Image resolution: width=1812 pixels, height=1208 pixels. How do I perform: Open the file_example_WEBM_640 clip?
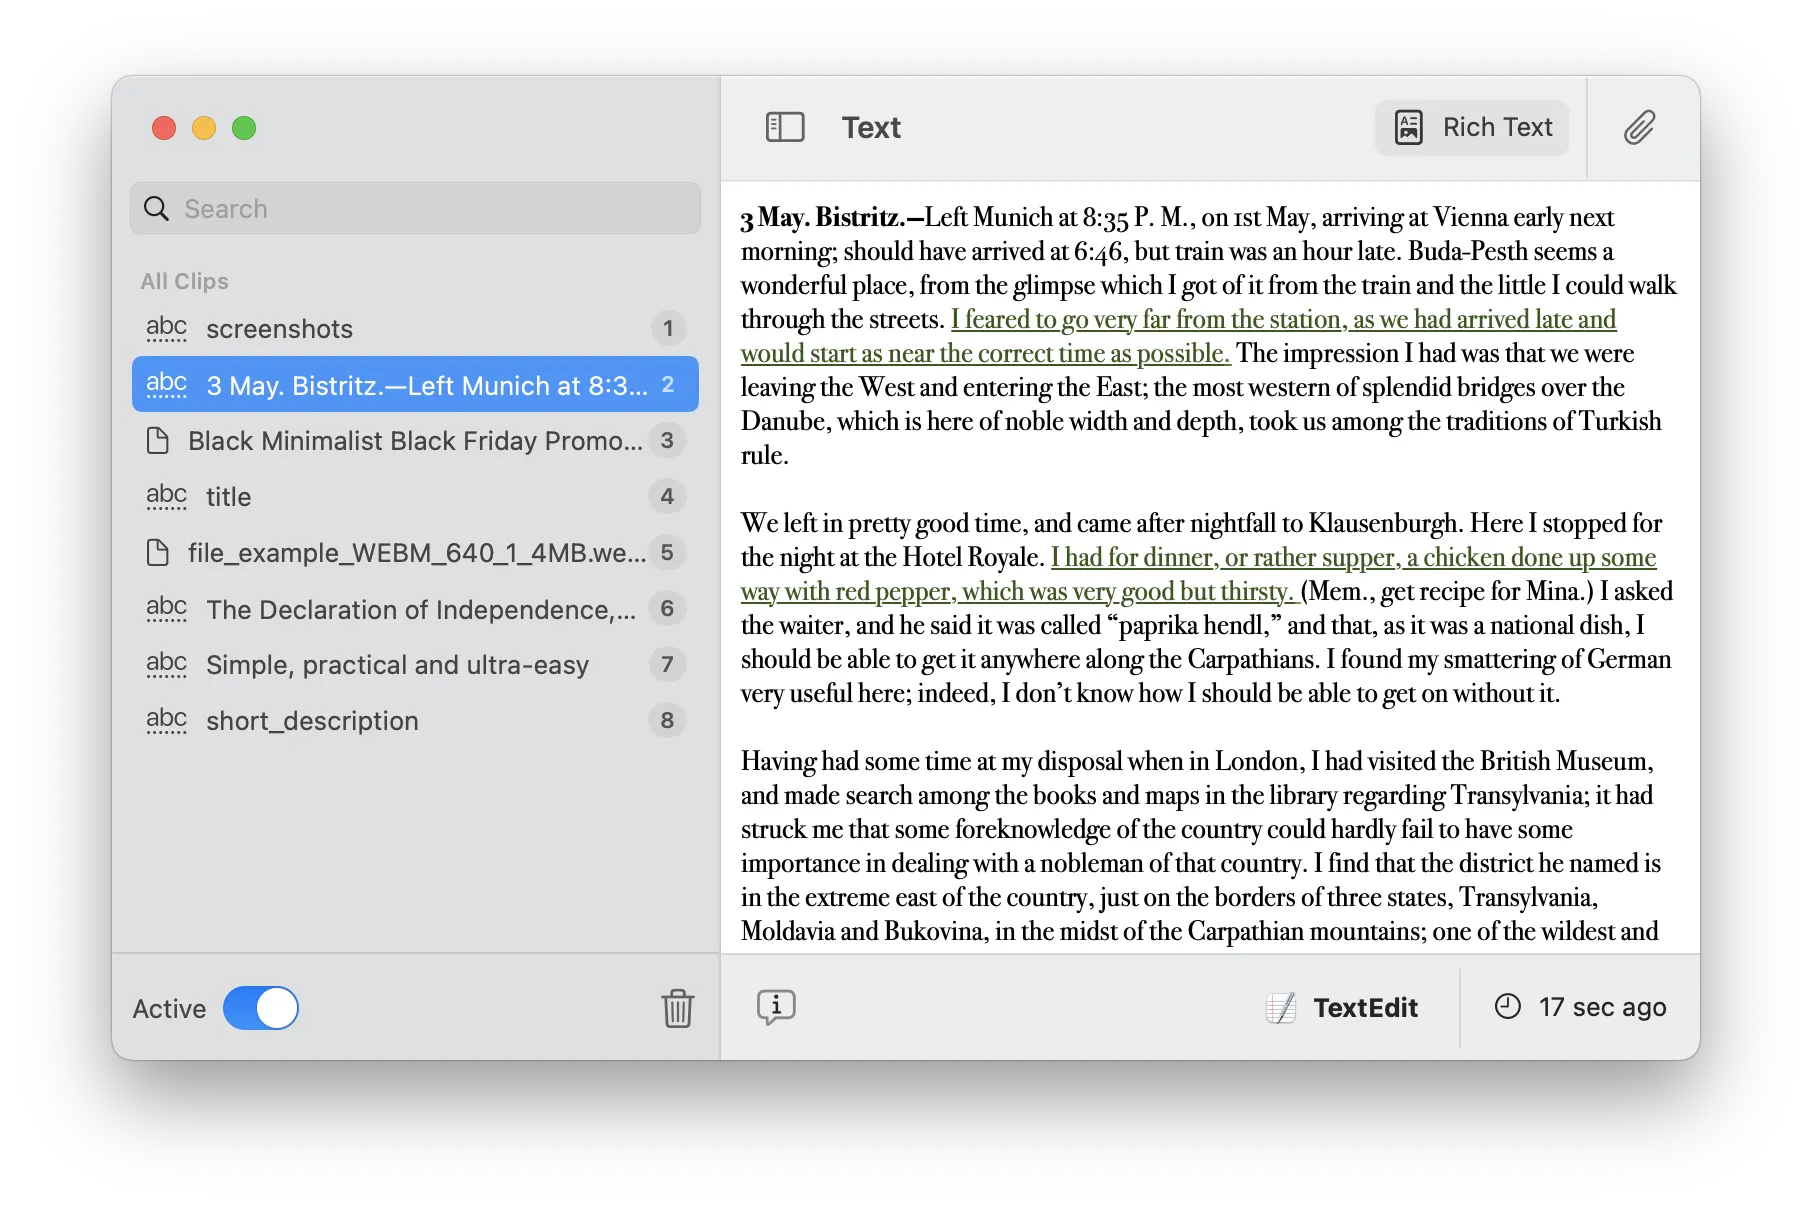pos(415,553)
